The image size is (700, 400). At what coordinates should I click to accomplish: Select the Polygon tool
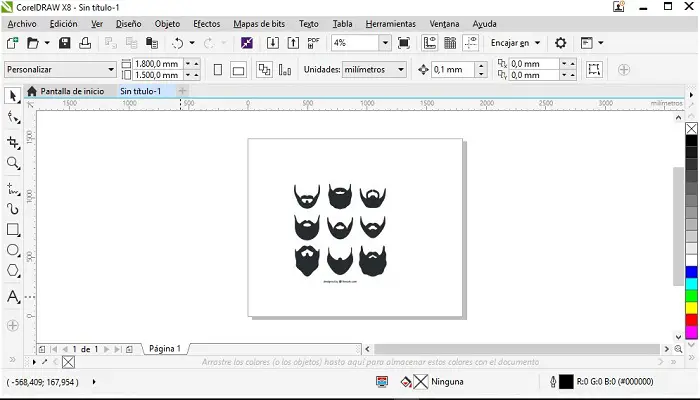(13, 271)
